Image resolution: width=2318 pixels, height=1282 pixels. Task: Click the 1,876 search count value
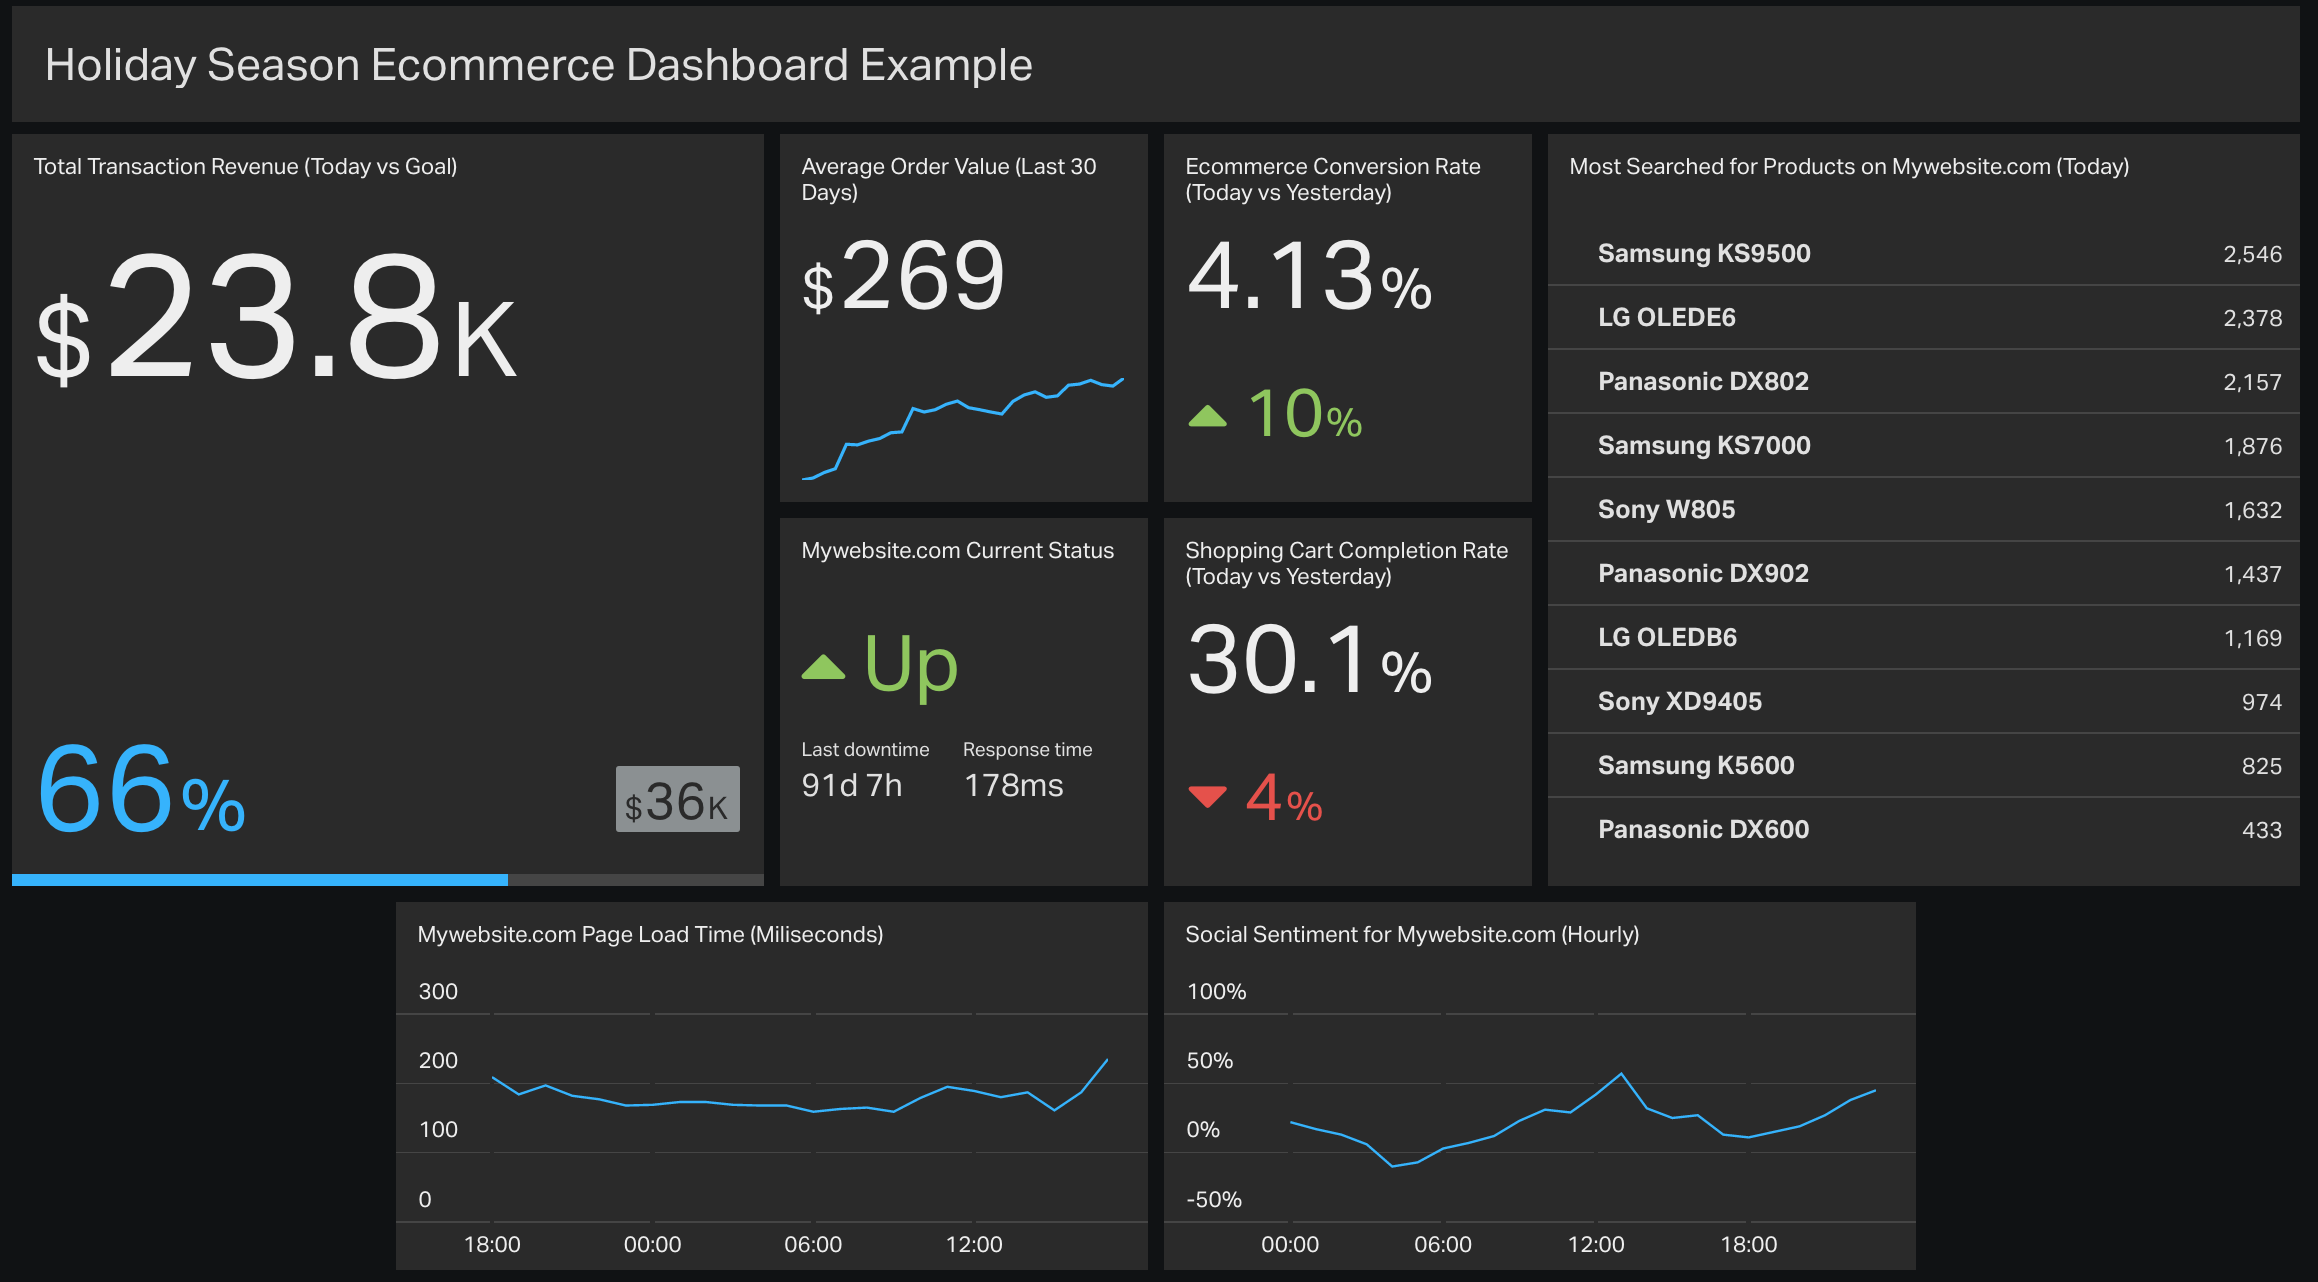2252,447
